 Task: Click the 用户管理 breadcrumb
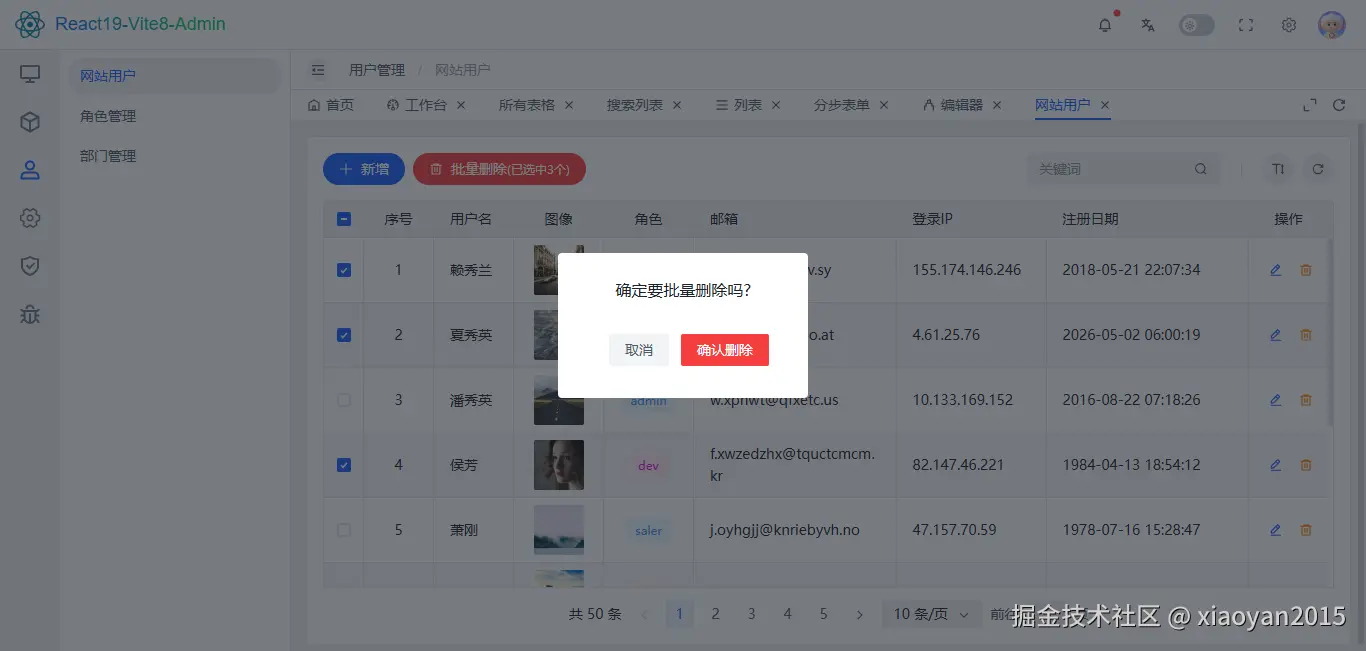377,70
